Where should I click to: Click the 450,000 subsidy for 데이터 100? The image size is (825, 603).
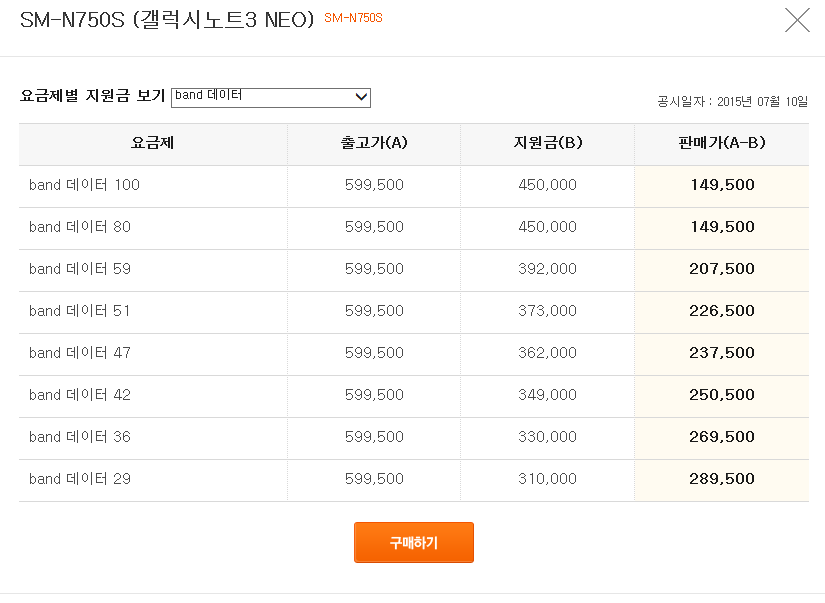(x=547, y=185)
